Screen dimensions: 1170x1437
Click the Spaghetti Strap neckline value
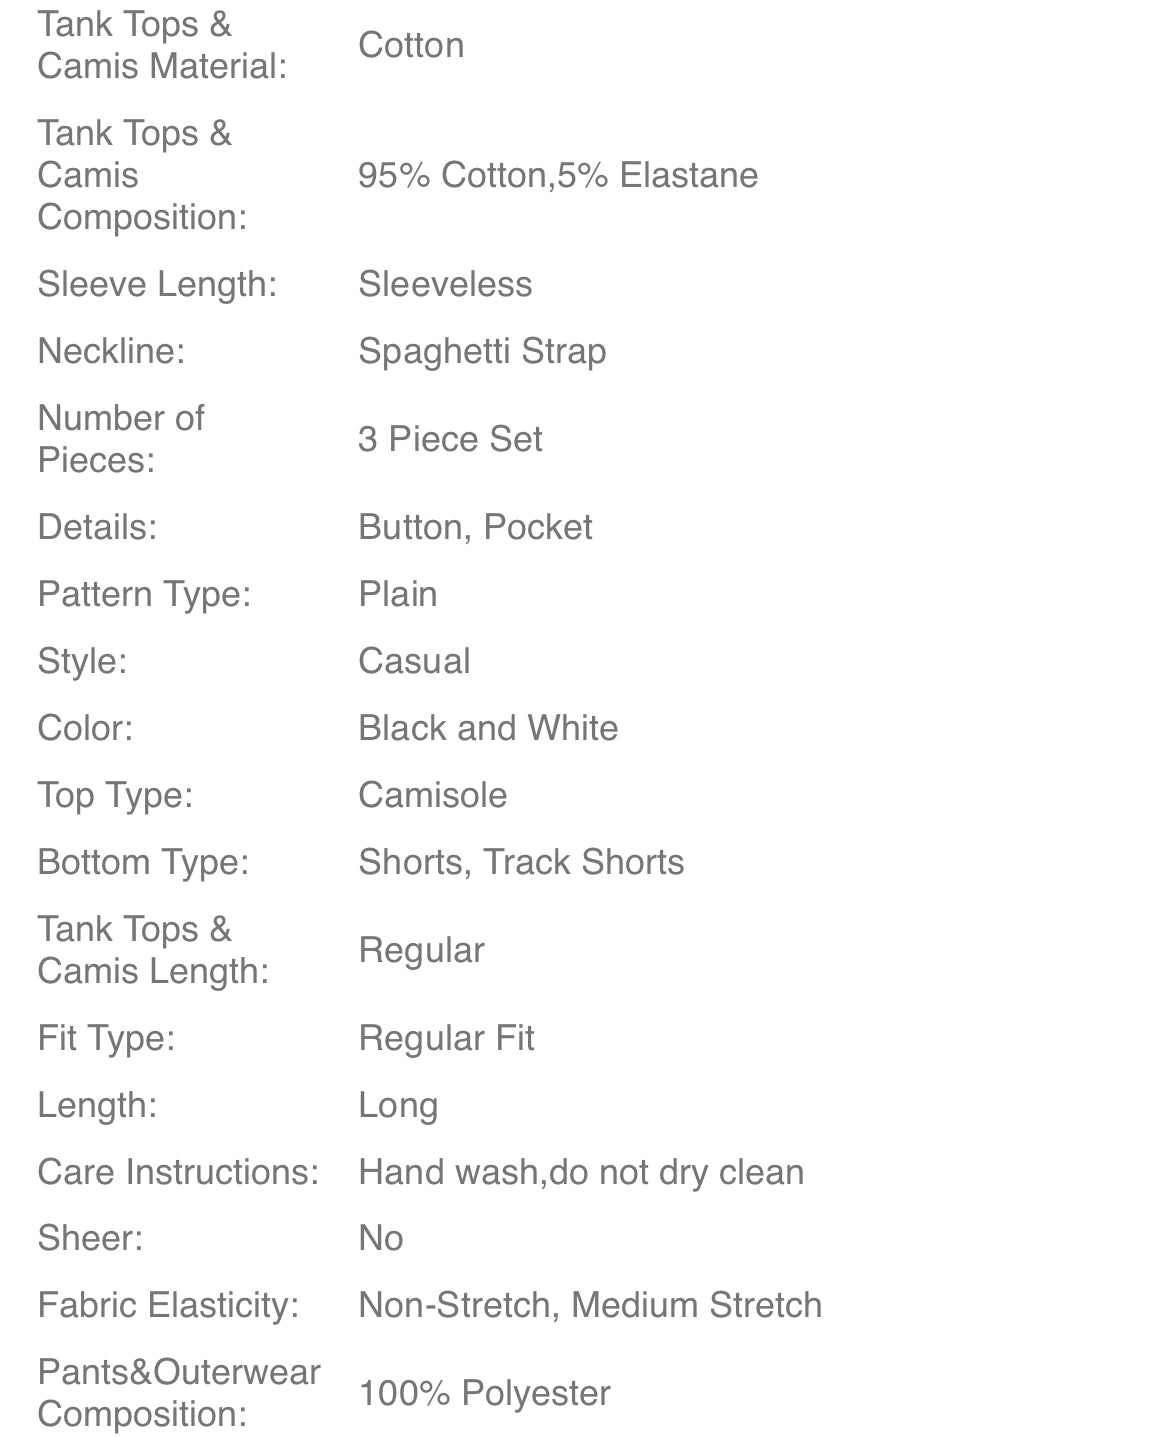coord(482,351)
